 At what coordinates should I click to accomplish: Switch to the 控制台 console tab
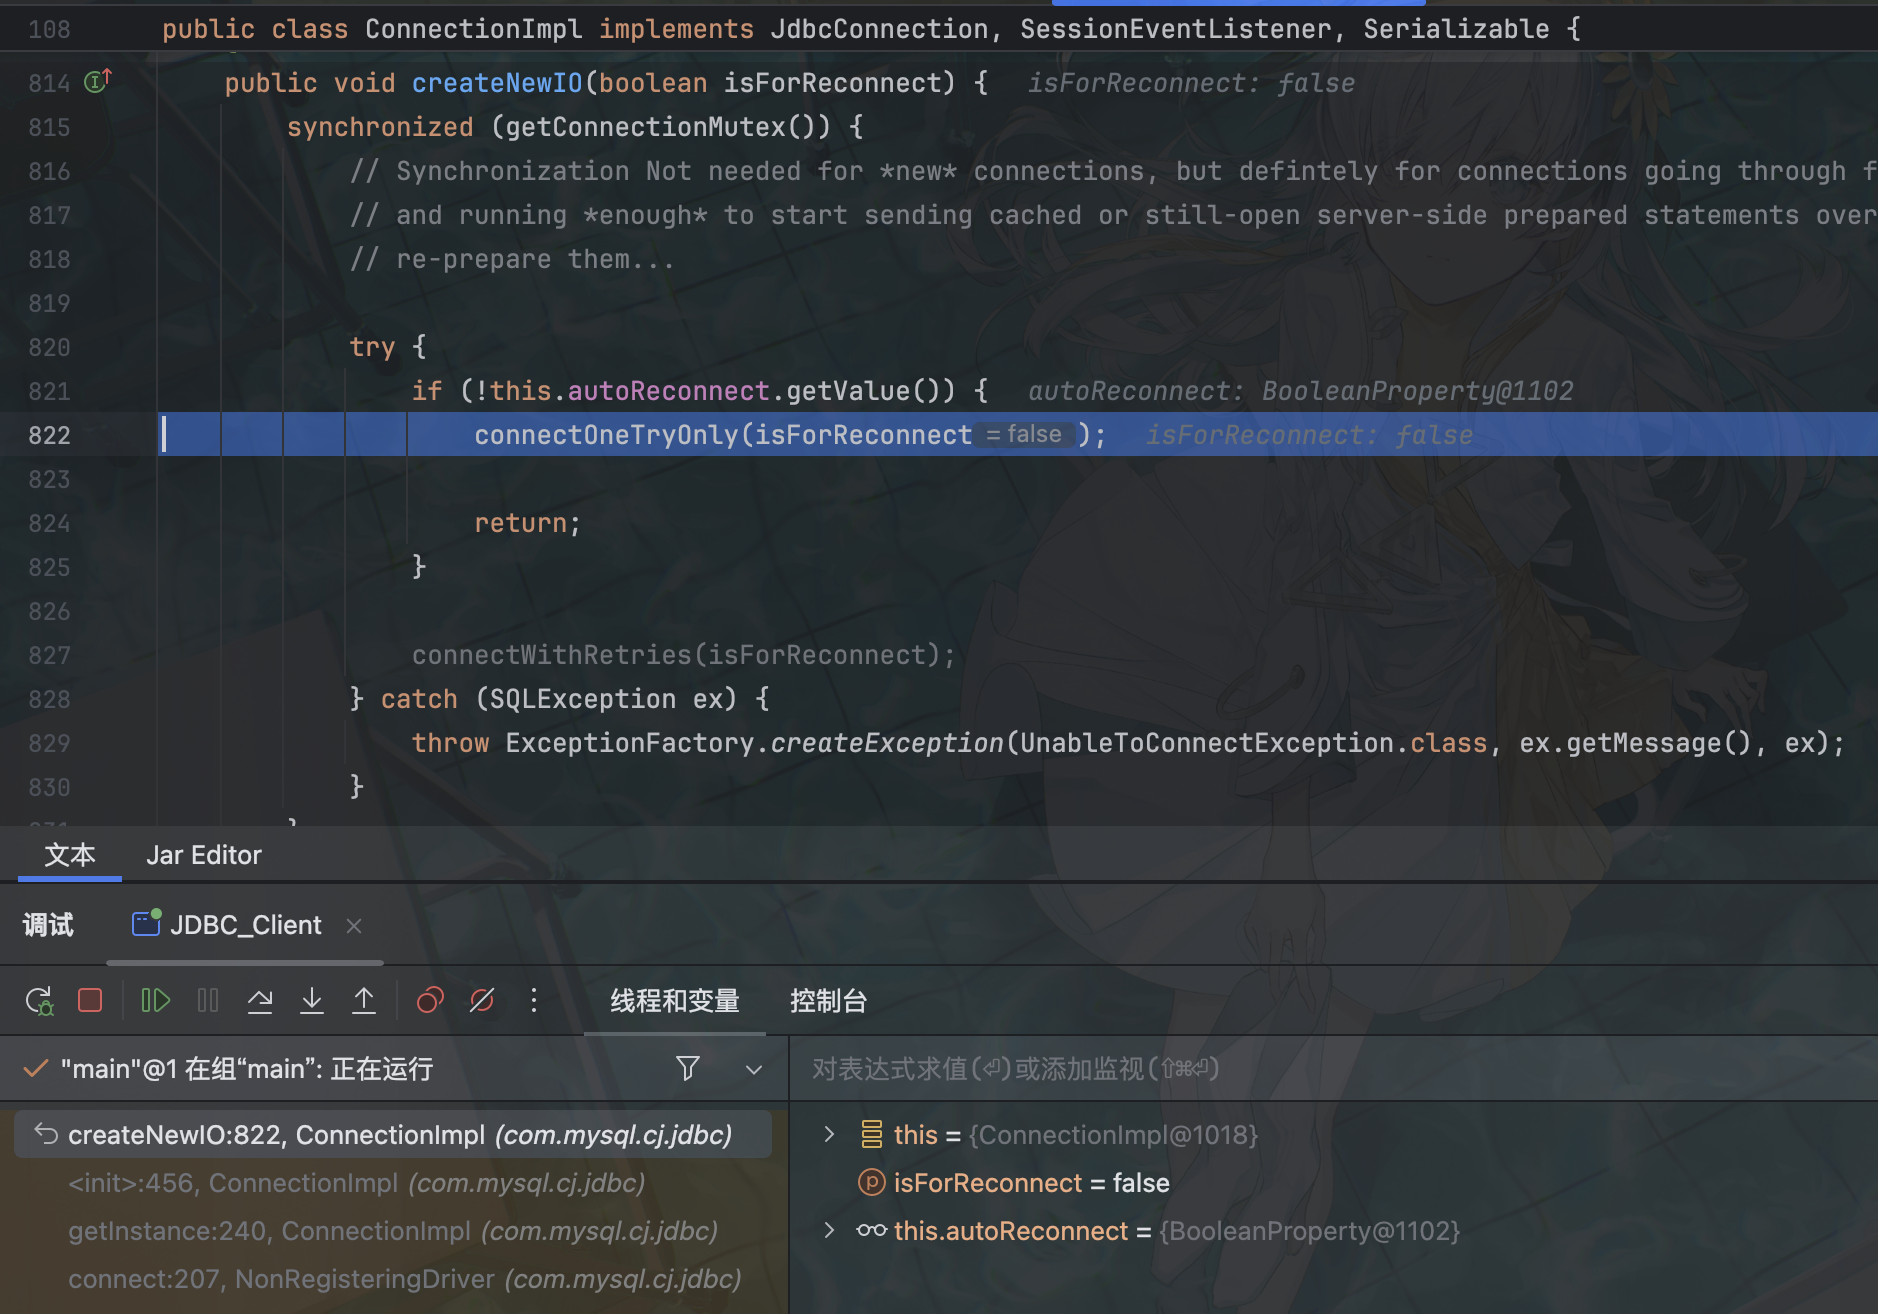(828, 1000)
